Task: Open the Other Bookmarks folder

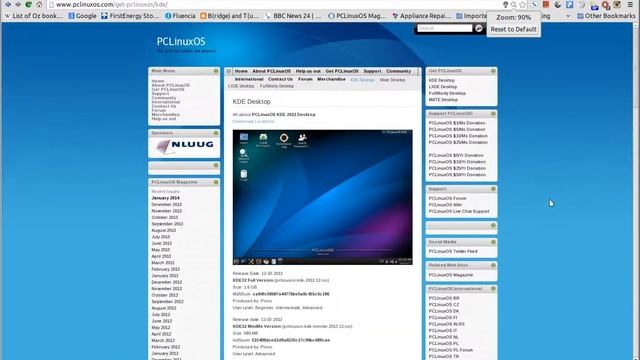Action: tap(606, 16)
